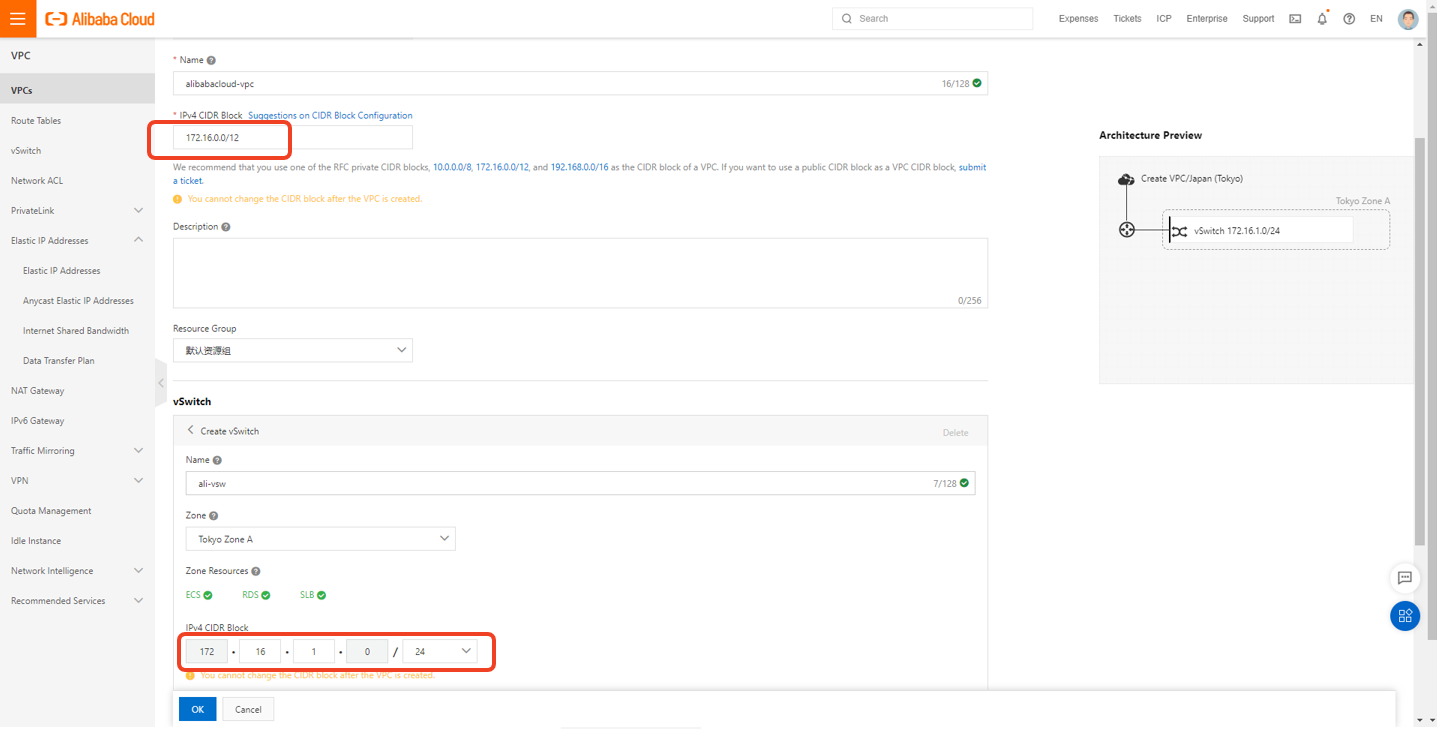The image size is (1437, 729).
Task: Open the help question mark icon
Action: (1349, 18)
